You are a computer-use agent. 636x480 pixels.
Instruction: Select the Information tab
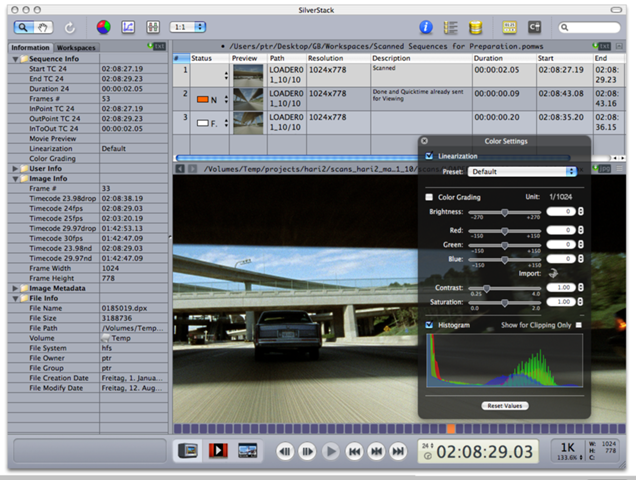[x=30, y=47]
